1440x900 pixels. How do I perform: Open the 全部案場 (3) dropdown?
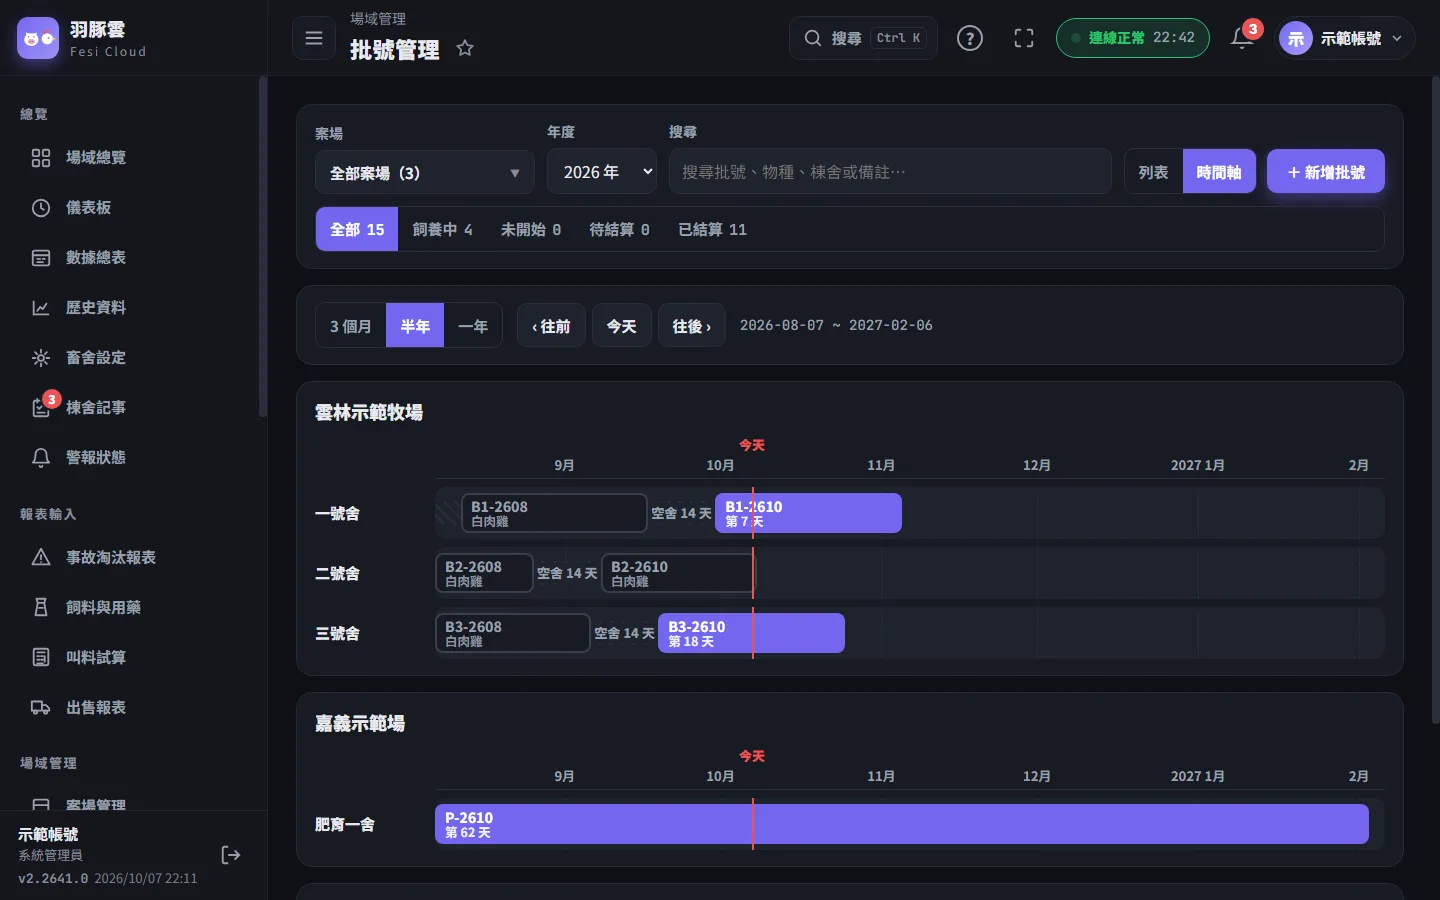point(425,172)
